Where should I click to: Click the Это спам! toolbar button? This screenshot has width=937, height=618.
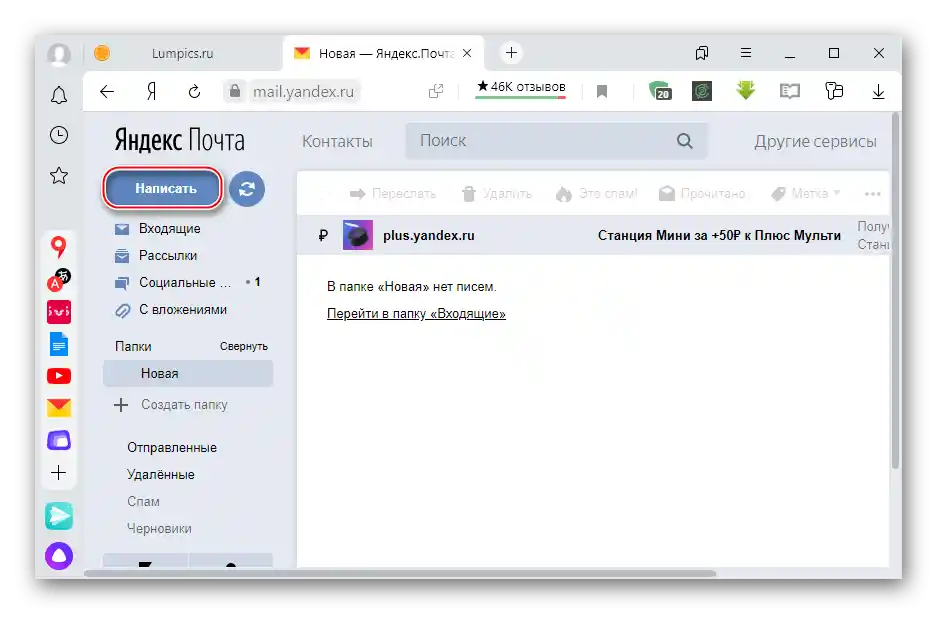tap(596, 193)
